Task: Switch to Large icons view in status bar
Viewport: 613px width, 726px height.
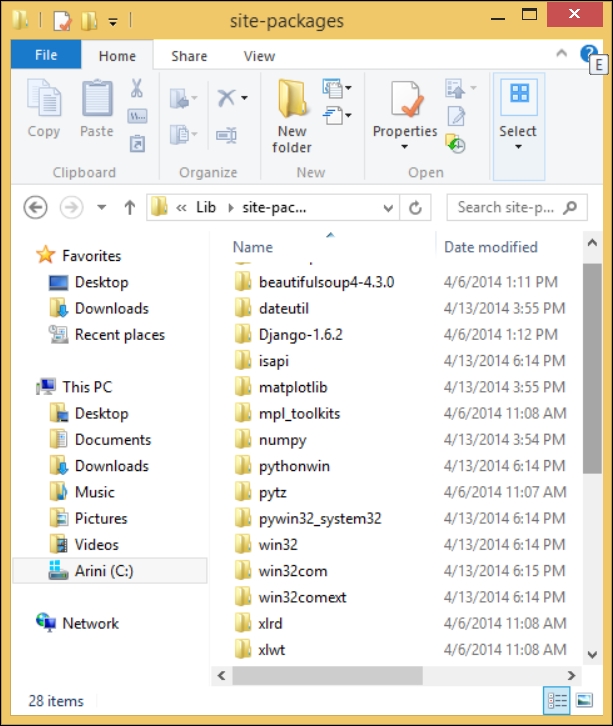Action: 584,701
